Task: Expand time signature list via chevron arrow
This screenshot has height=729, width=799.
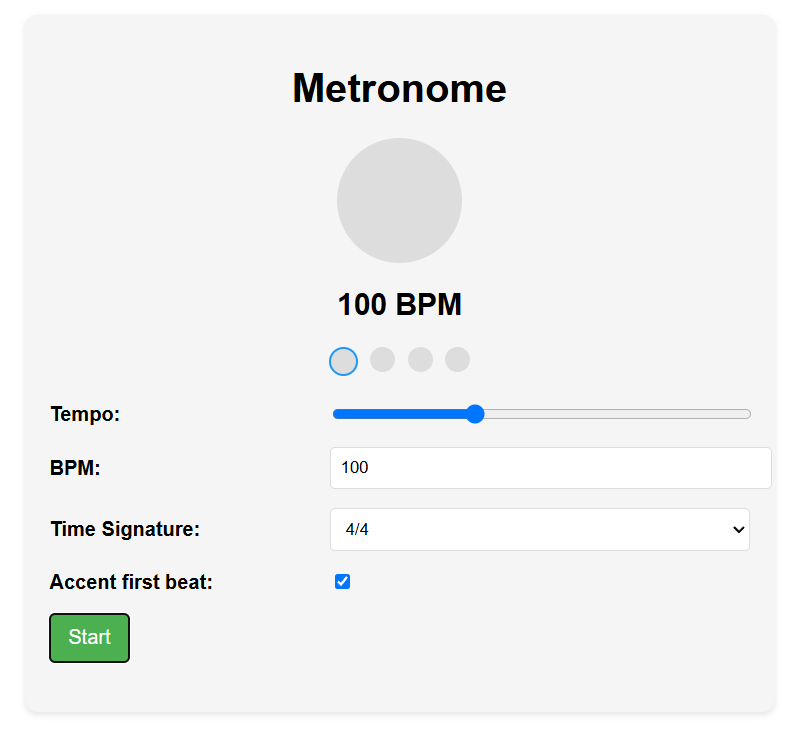Action: 738,530
